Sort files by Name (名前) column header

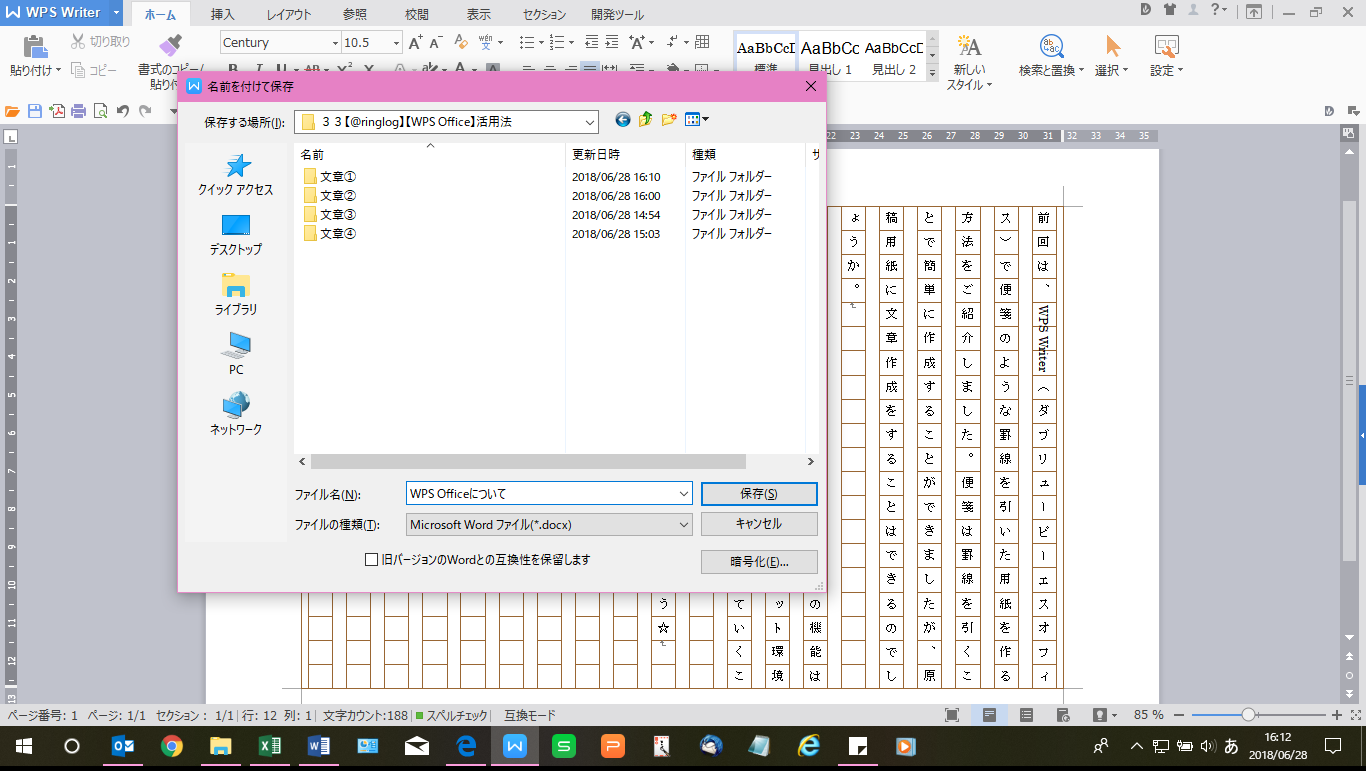tap(430, 154)
